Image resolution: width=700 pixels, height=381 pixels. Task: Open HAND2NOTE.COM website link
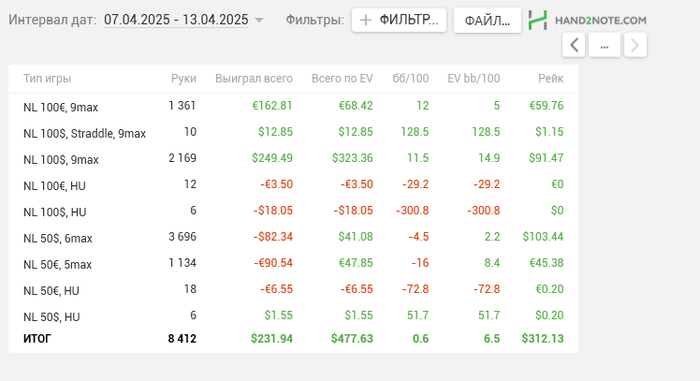coord(600,21)
